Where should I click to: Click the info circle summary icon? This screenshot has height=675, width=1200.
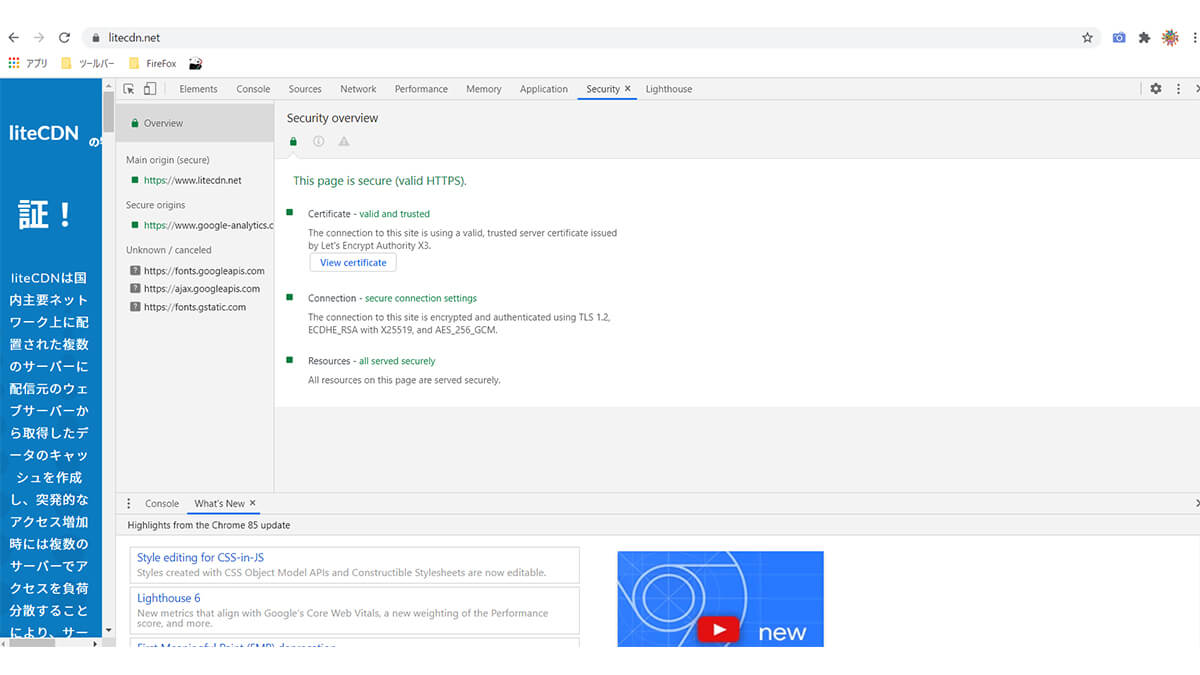[318, 142]
